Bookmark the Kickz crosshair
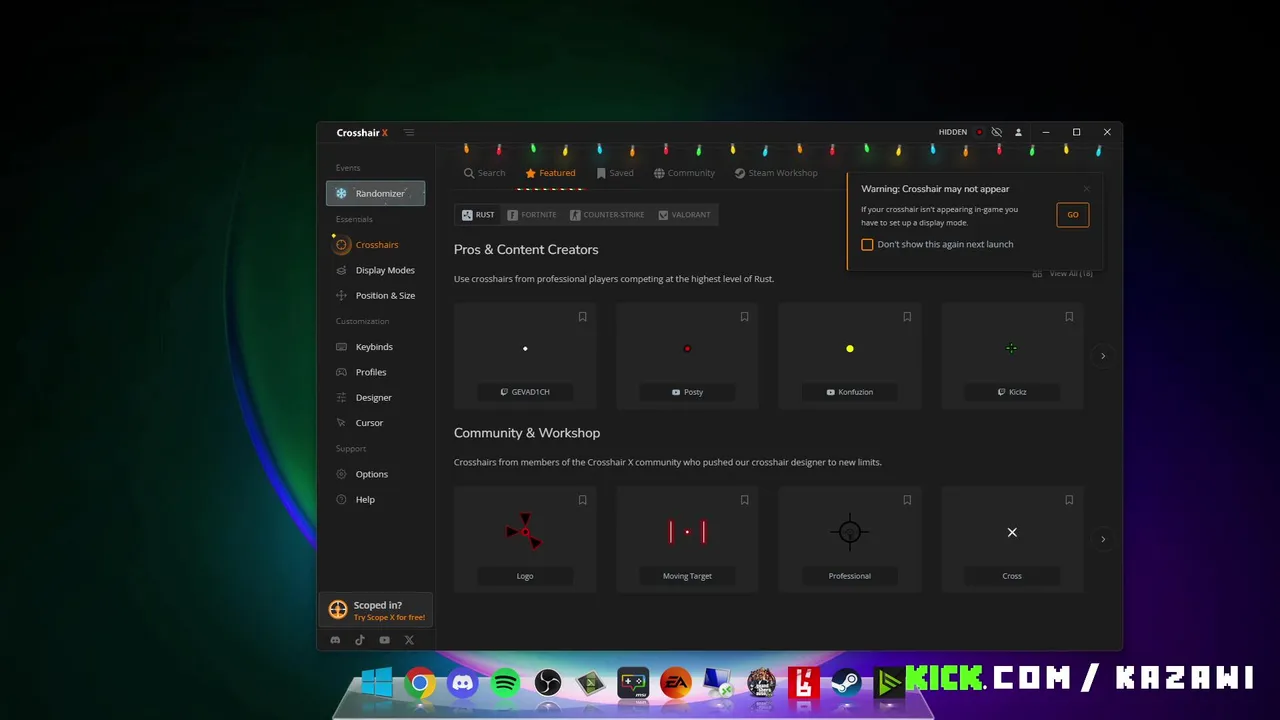 [1069, 317]
